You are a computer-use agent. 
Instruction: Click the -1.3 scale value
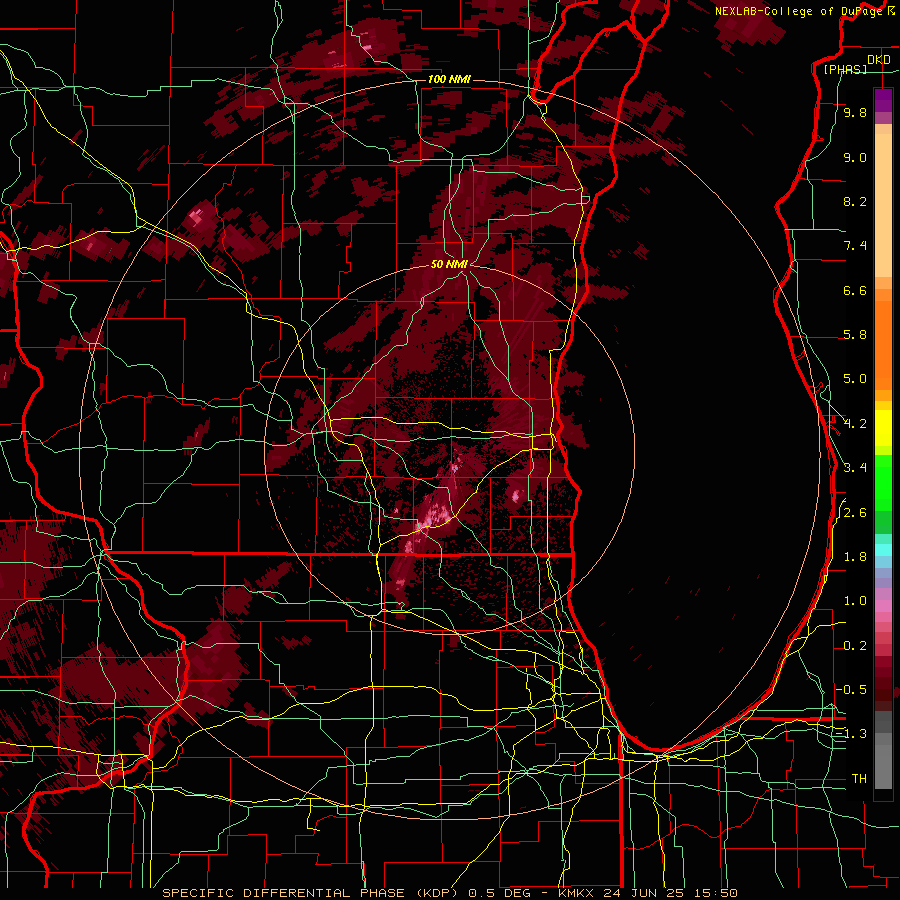pyautogui.click(x=851, y=734)
